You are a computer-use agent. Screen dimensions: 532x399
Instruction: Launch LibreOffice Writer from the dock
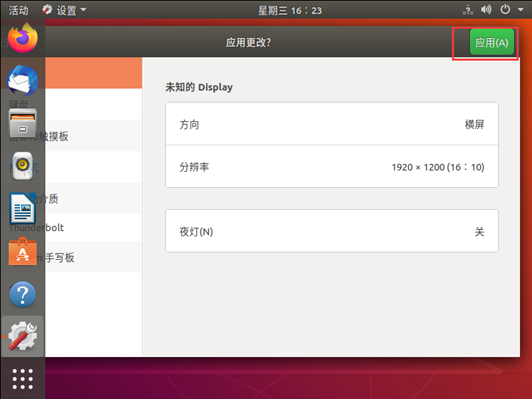22,208
